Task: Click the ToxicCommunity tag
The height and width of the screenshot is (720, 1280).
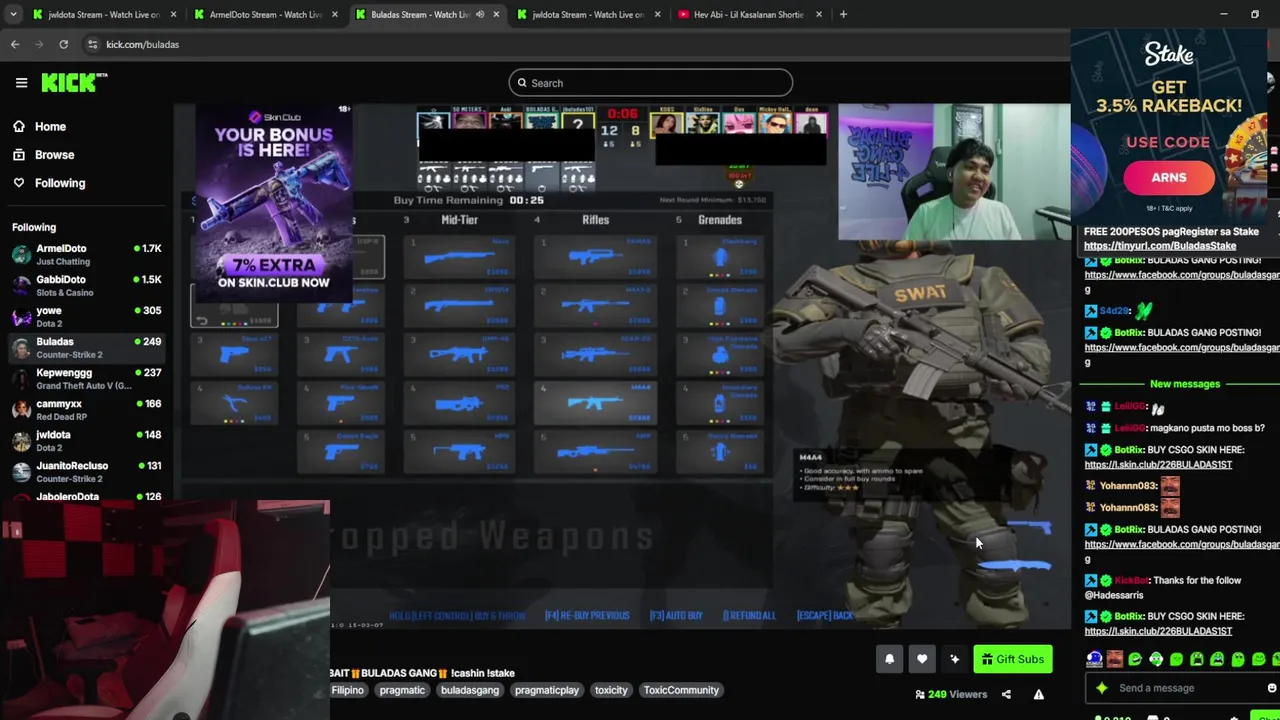Action: click(x=681, y=690)
